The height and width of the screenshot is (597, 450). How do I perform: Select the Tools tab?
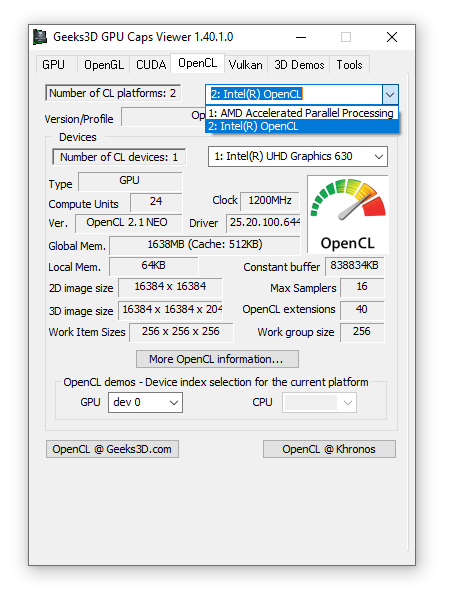click(349, 65)
